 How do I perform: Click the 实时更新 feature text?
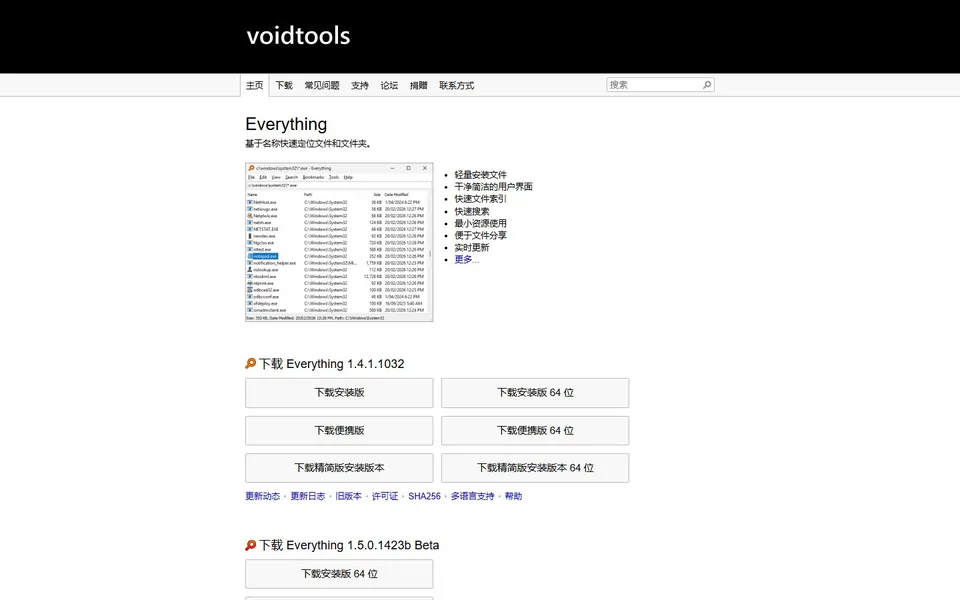[x=471, y=247]
